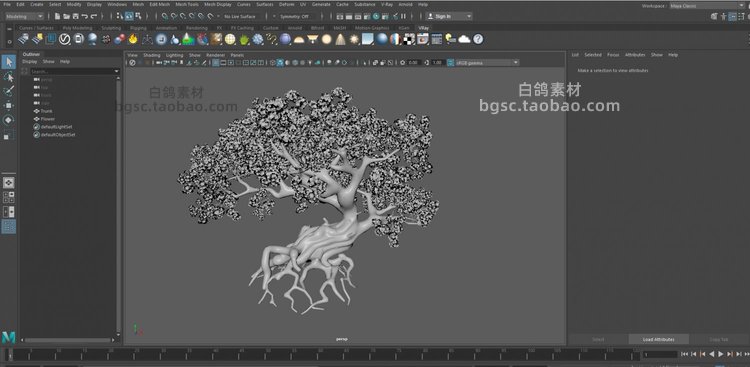
Task: Open the Deform menu
Action: (x=287, y=4)
